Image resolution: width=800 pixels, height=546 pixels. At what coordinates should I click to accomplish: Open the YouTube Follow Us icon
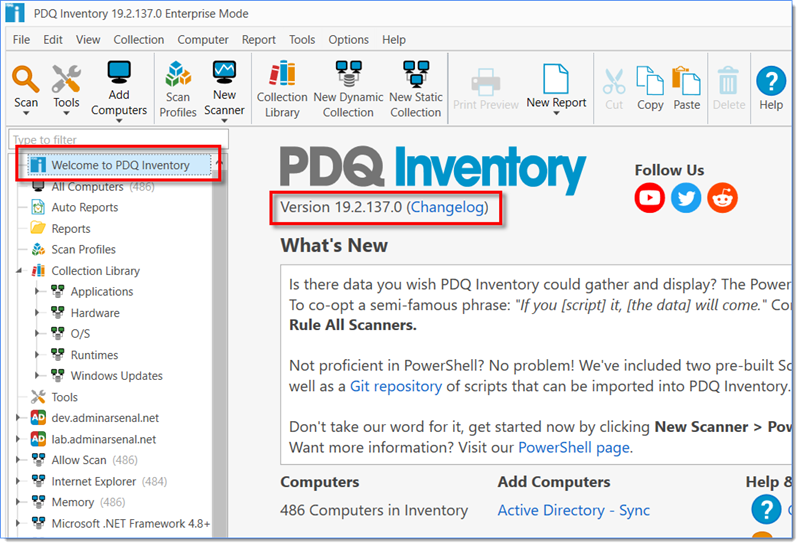(x=649, y=197)
